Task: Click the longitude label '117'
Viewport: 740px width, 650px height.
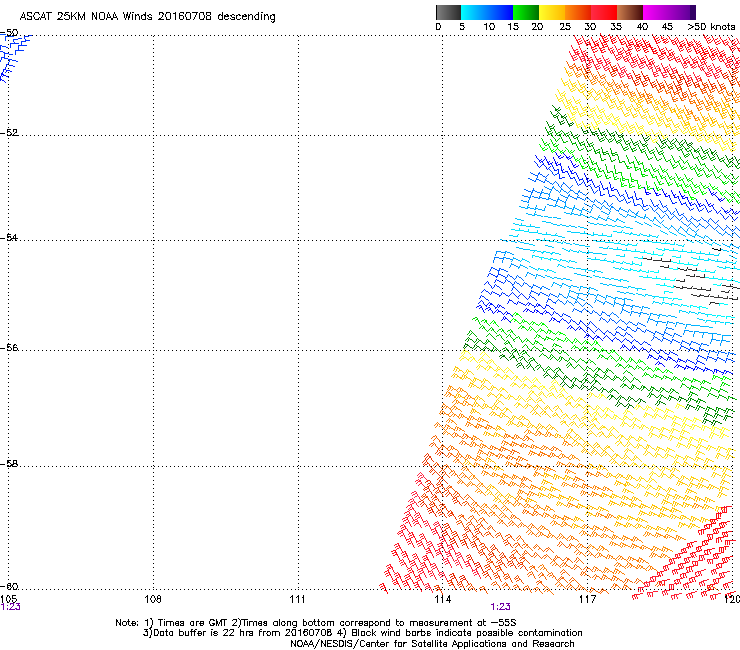Action: click(x=588, y=599)
